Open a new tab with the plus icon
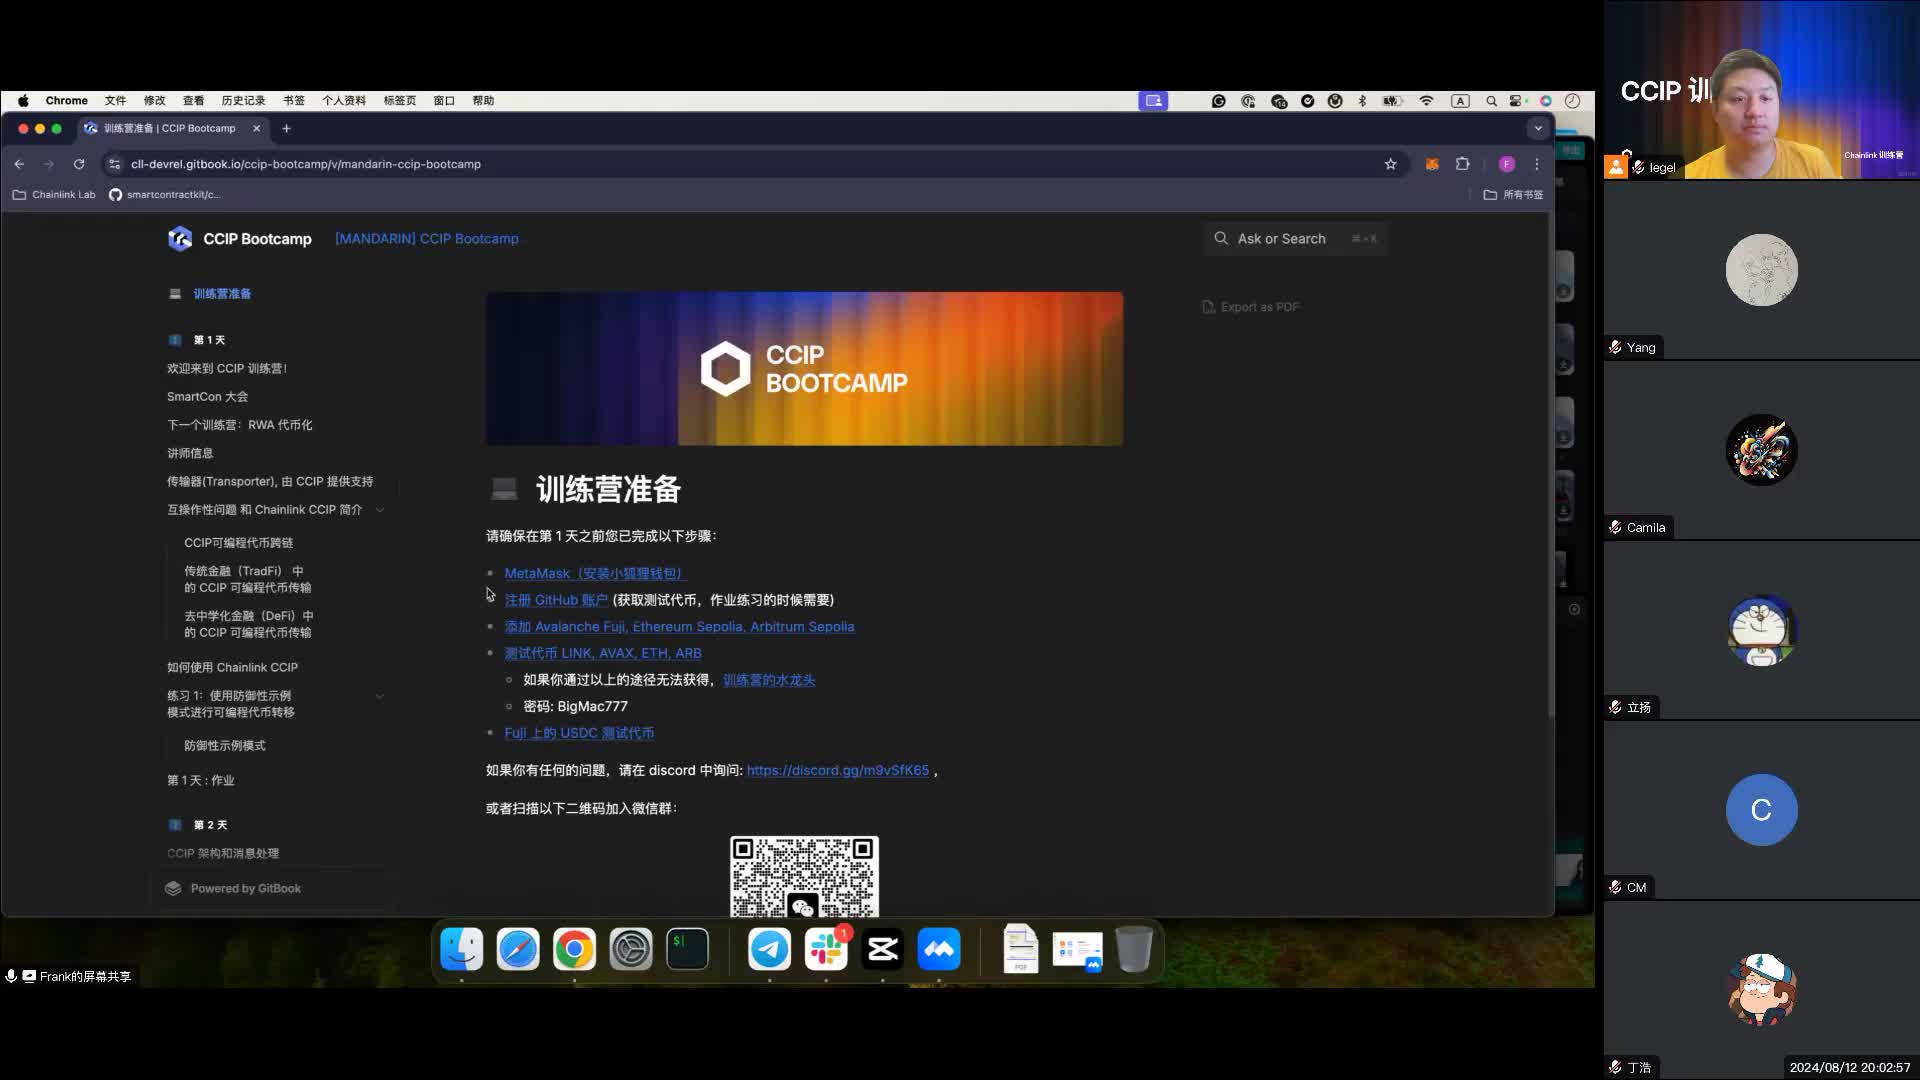Image resolution: width=1920 pixels, height=1080 pixels. coord(286,128)
